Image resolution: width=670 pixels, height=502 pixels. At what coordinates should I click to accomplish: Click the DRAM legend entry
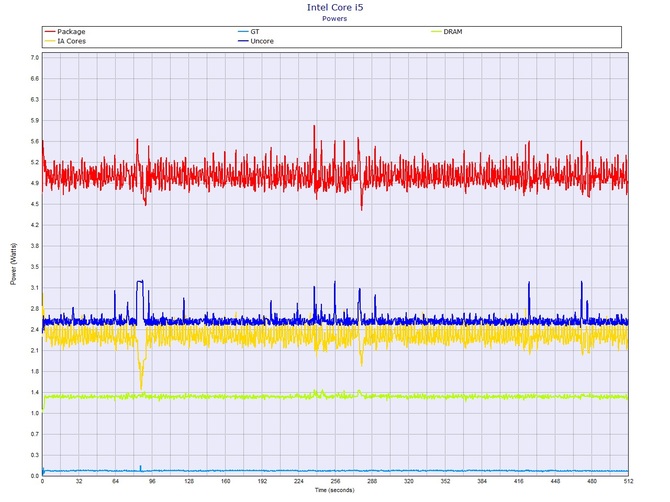447,32
